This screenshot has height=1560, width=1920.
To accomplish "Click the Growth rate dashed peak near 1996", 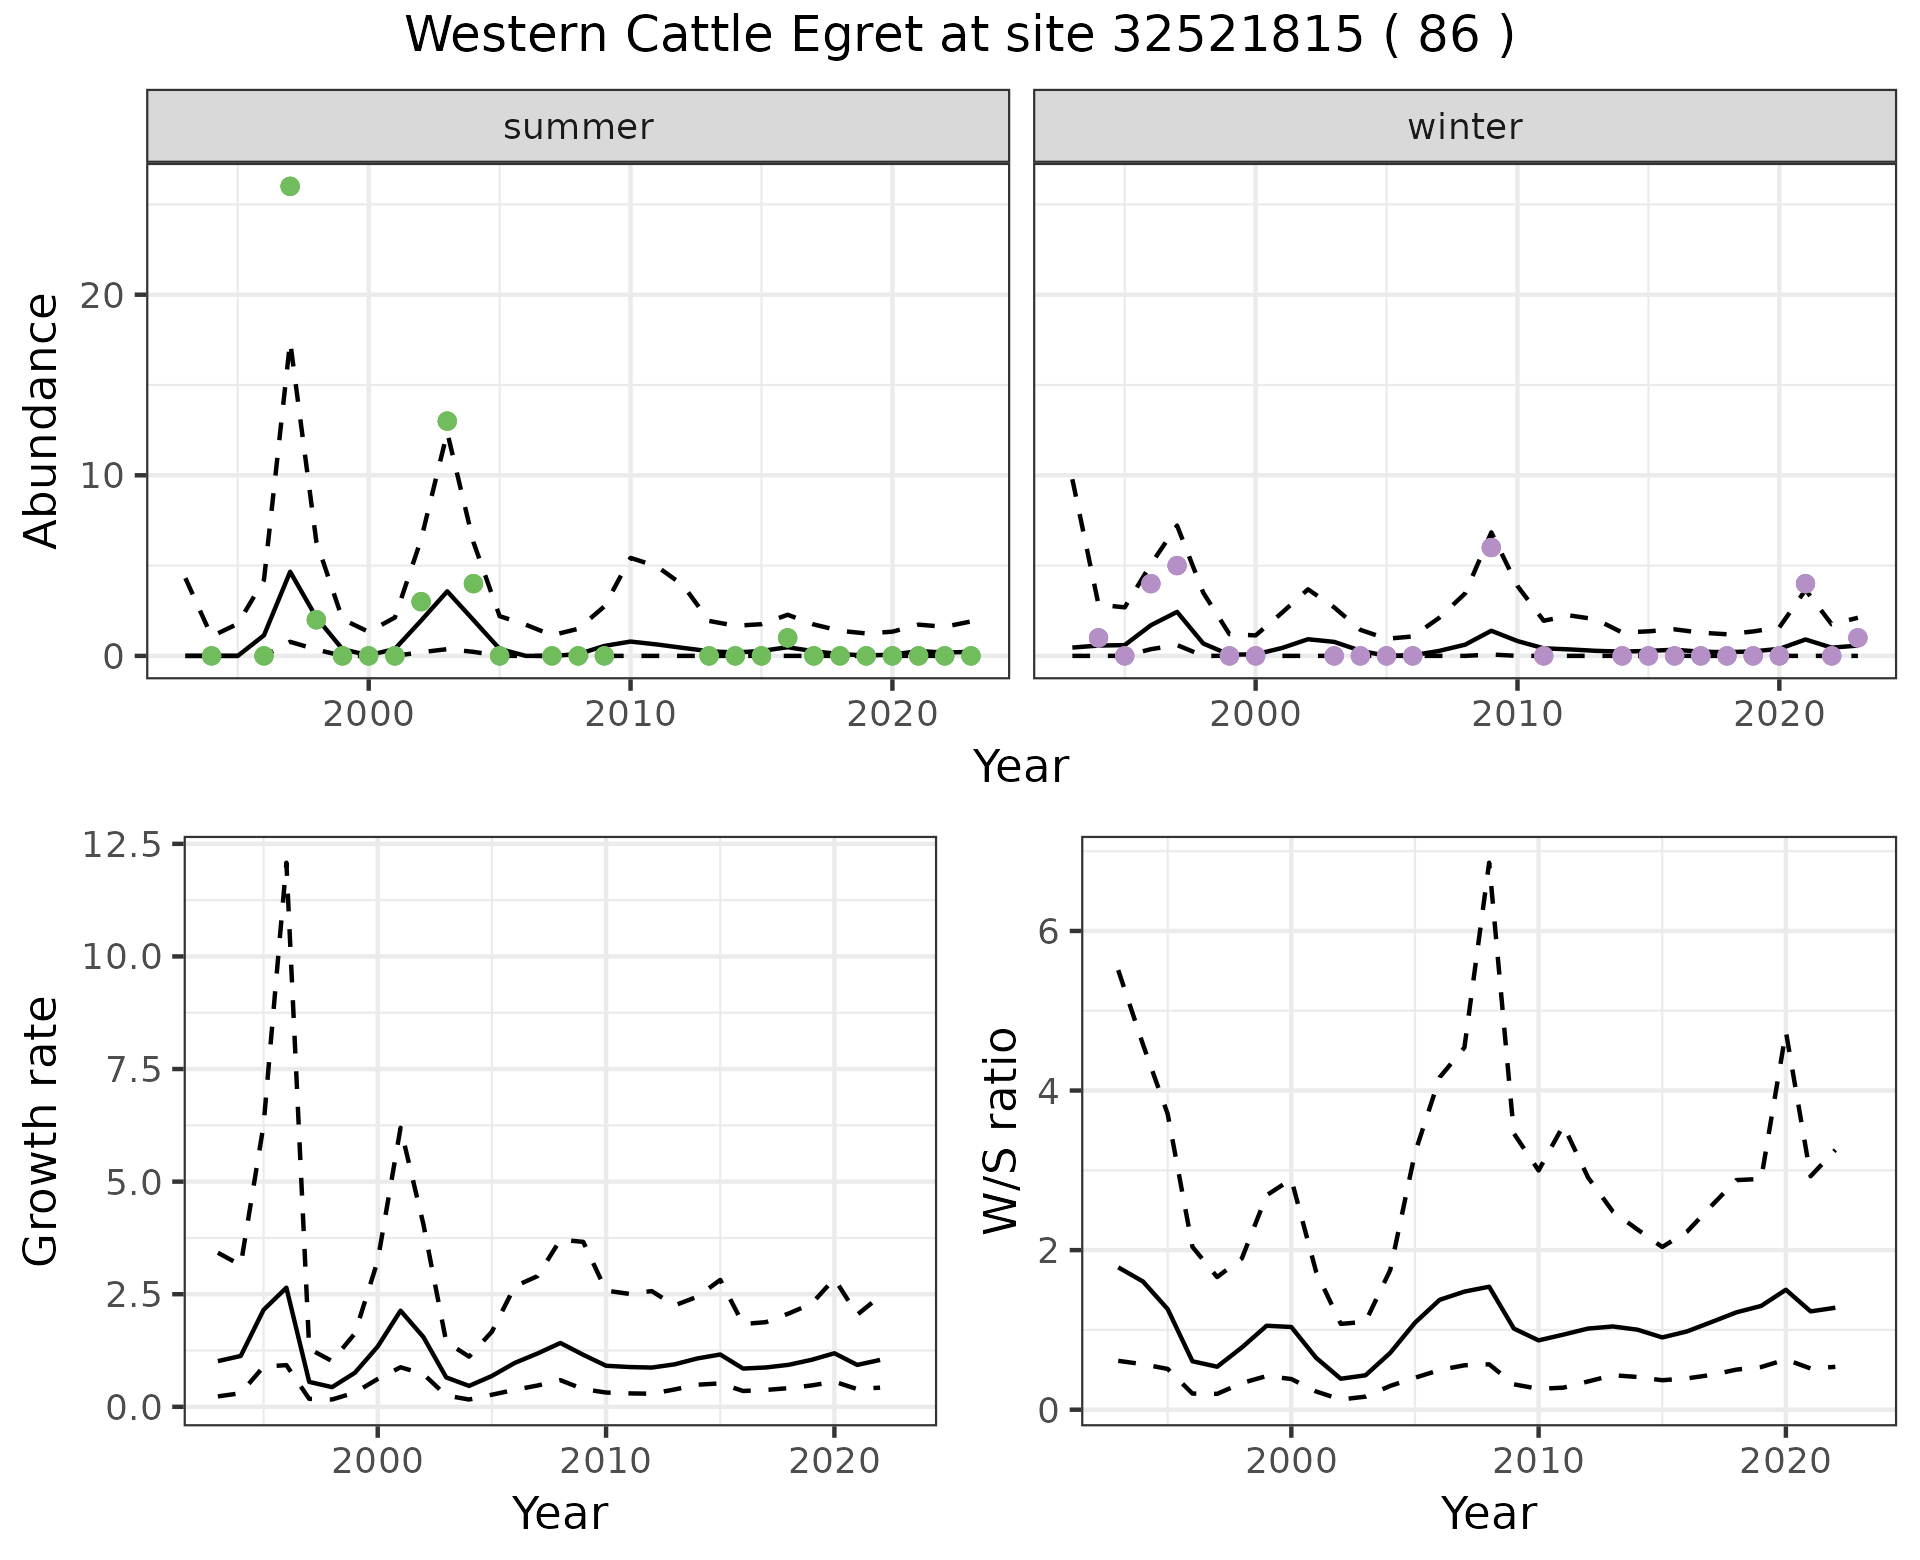I will coord(286,862).
